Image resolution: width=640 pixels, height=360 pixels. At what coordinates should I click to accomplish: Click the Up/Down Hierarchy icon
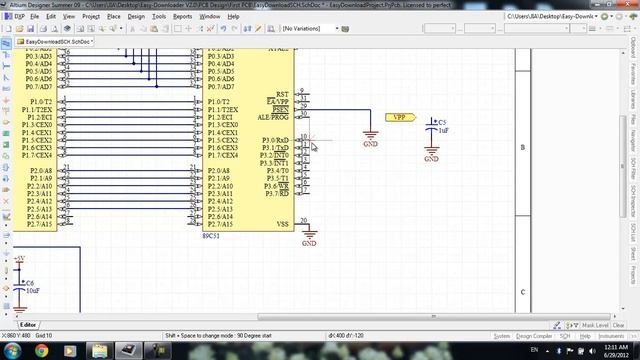coord(247,29)
